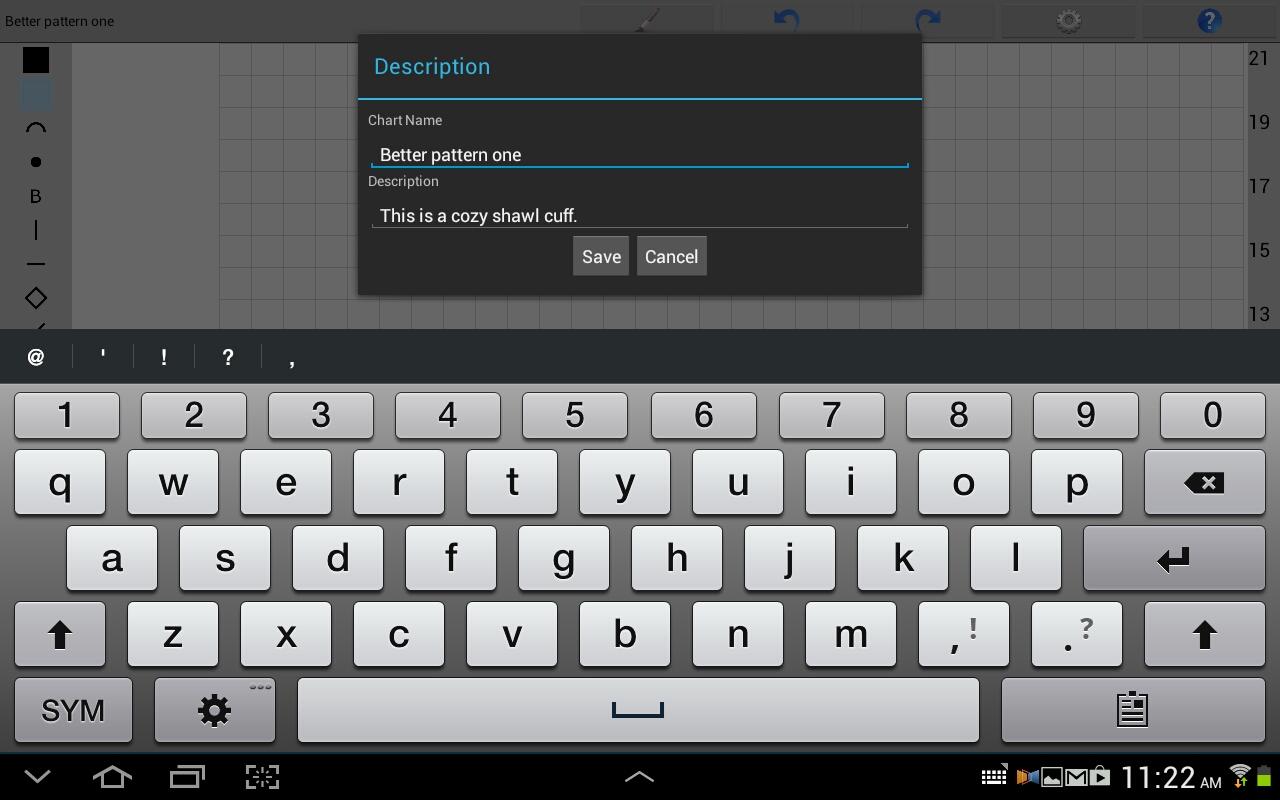Tap the number 8 key
The width and height of the screenshot is (1280, 800).
tap(958, 414)
